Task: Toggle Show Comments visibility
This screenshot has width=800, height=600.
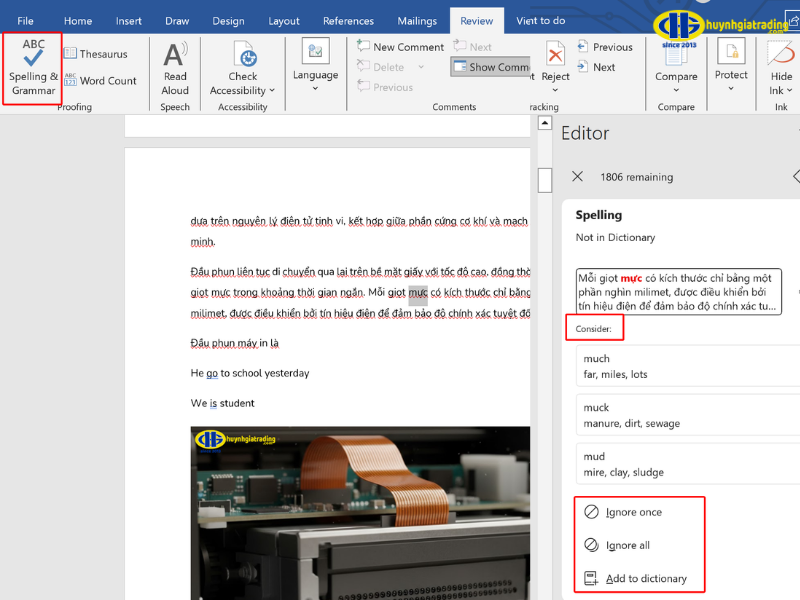Action: pos(490,66)
